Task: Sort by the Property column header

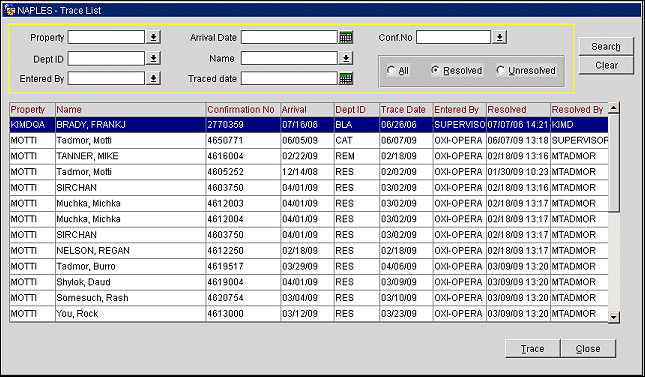Action: coord(32,110)
